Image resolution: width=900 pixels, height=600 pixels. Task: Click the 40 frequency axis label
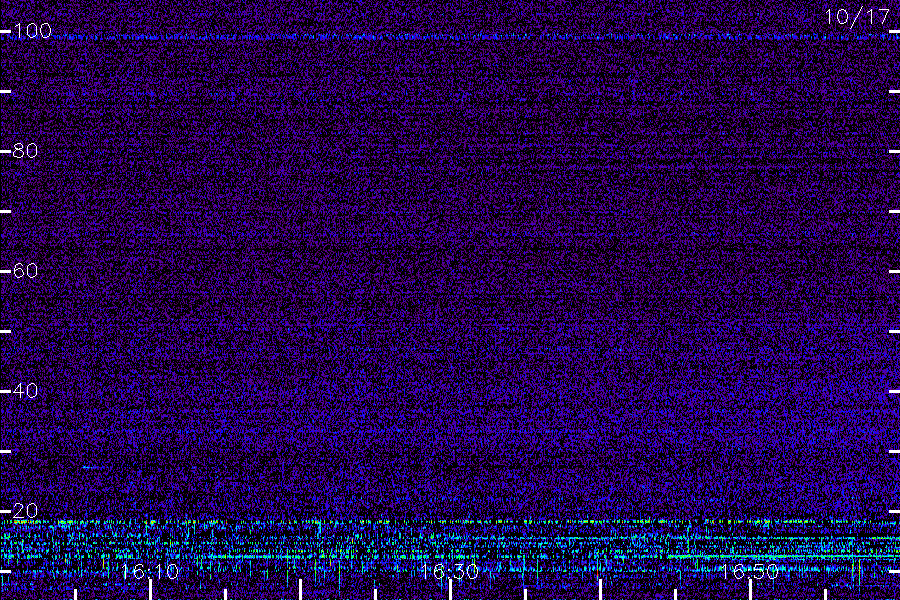[x=25, y=390]
